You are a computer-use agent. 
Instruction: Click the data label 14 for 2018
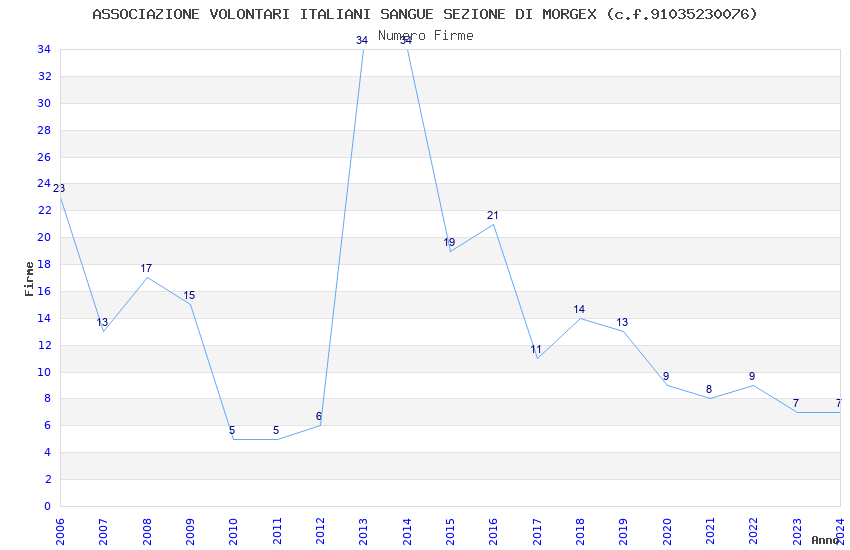[579, 309]
